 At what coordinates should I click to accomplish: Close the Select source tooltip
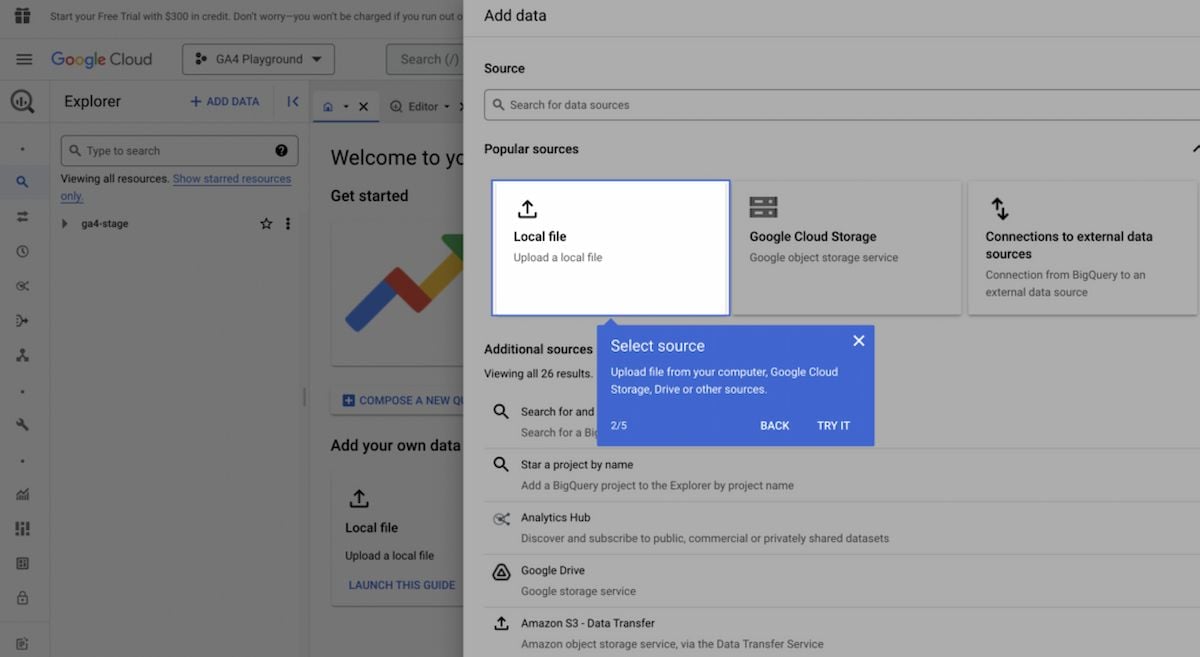point(858,341)
